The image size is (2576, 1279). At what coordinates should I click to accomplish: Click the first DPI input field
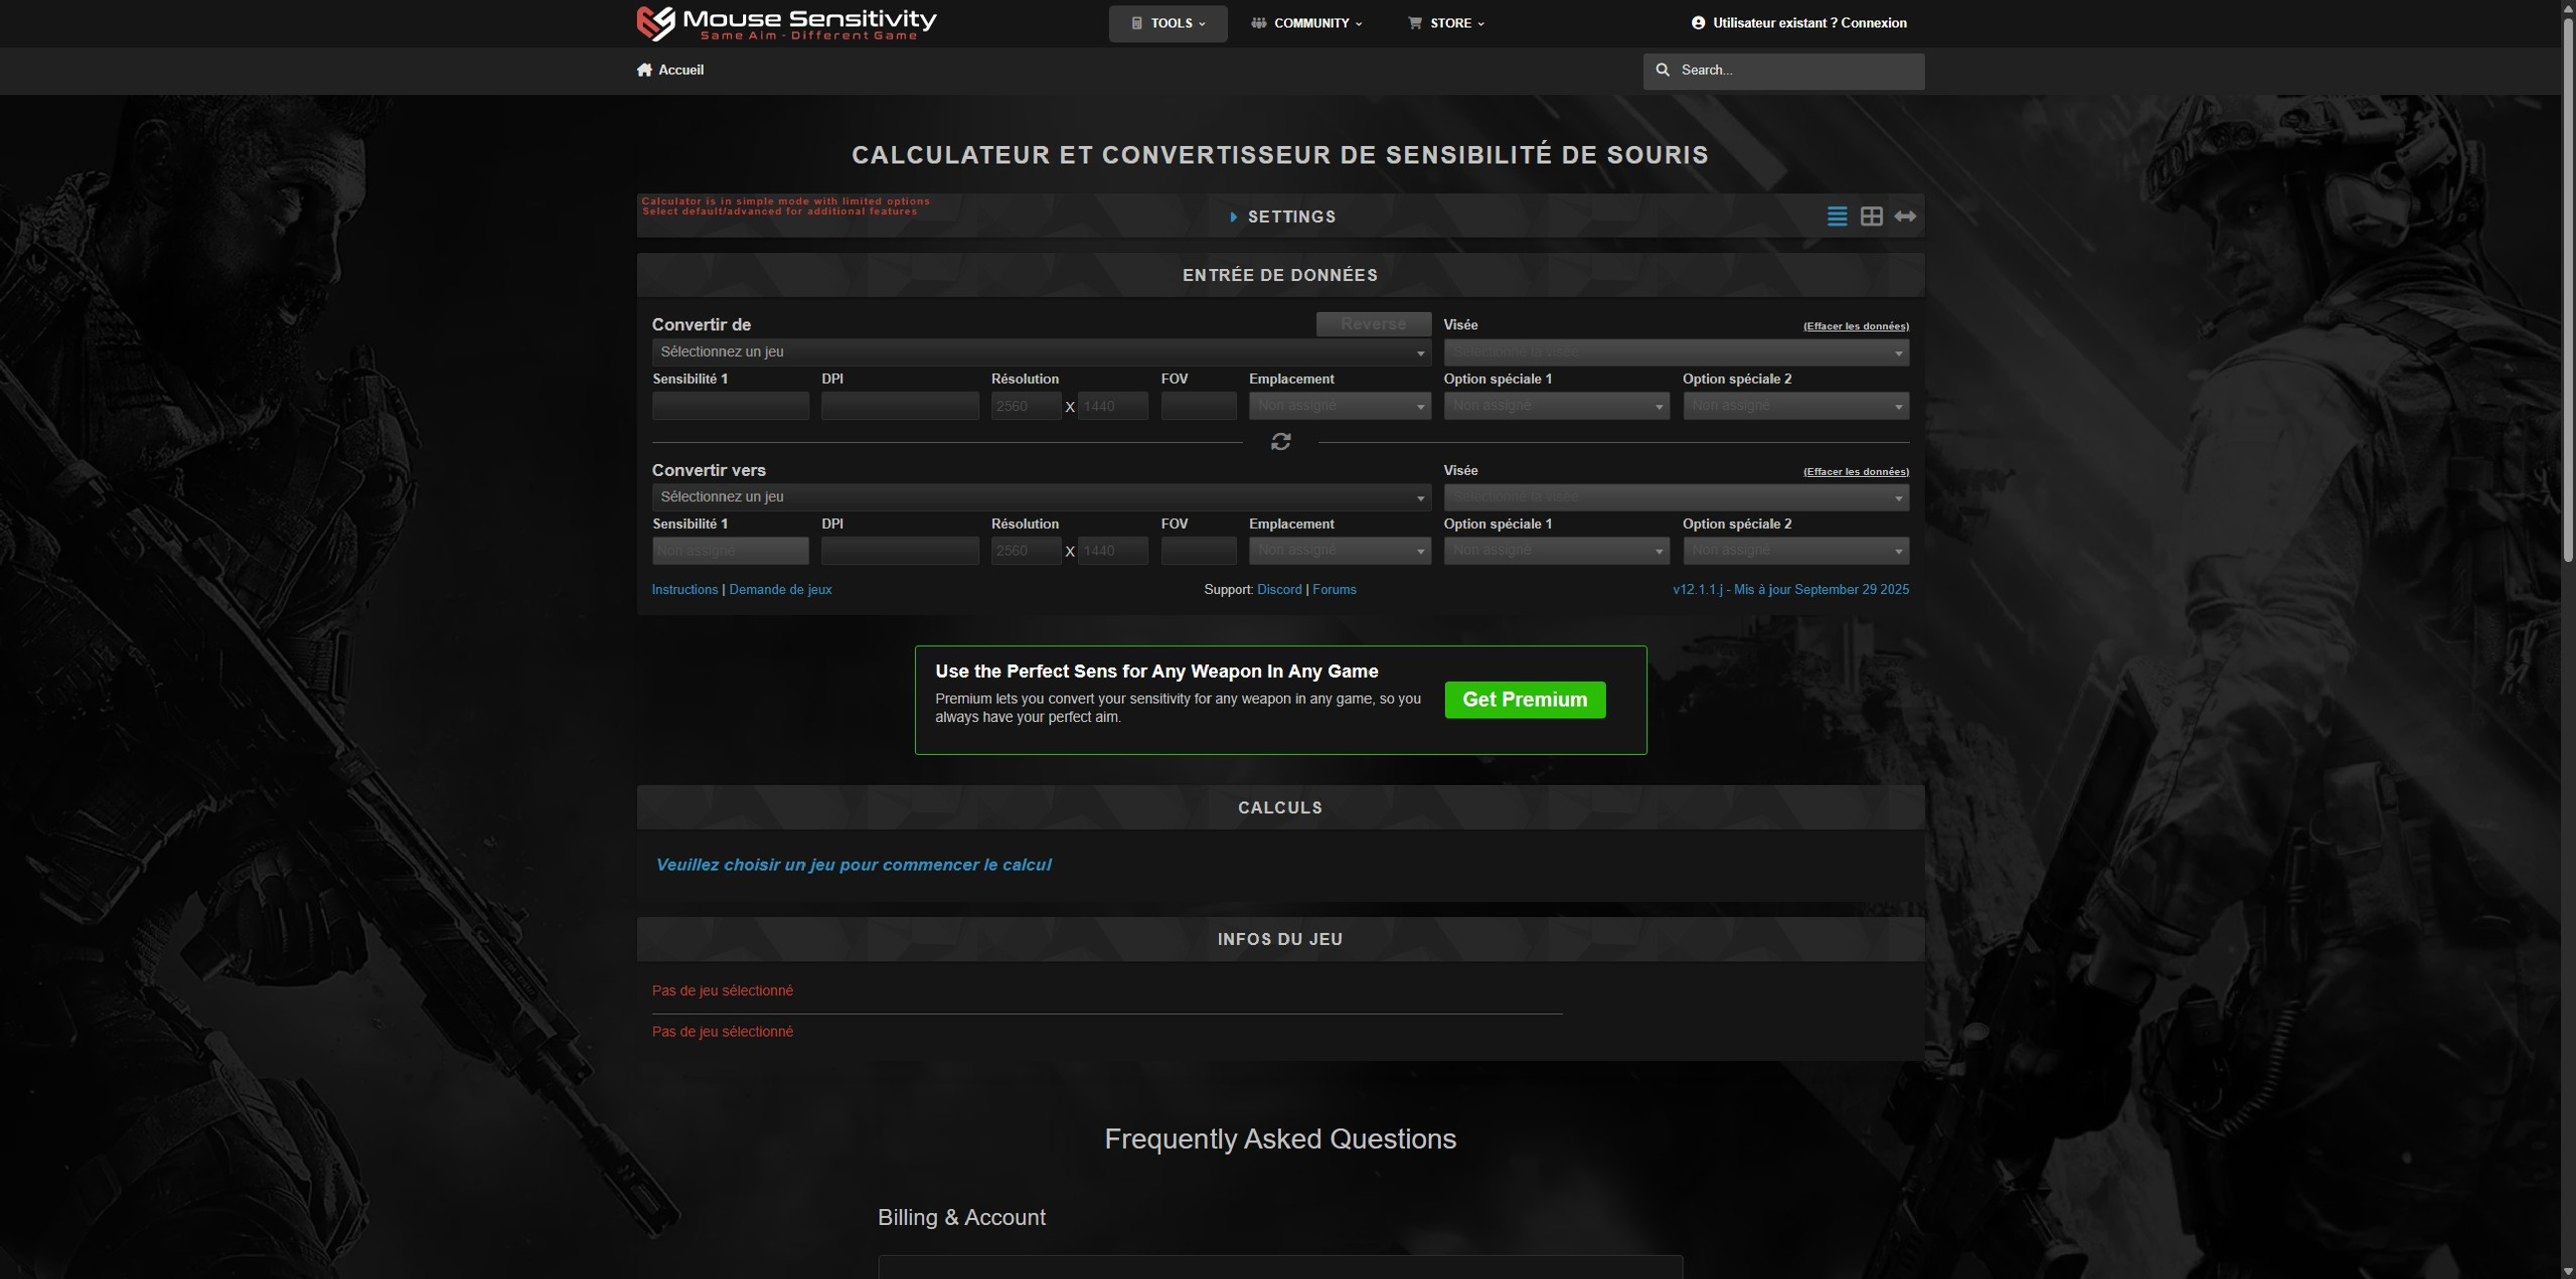point(899,406)
